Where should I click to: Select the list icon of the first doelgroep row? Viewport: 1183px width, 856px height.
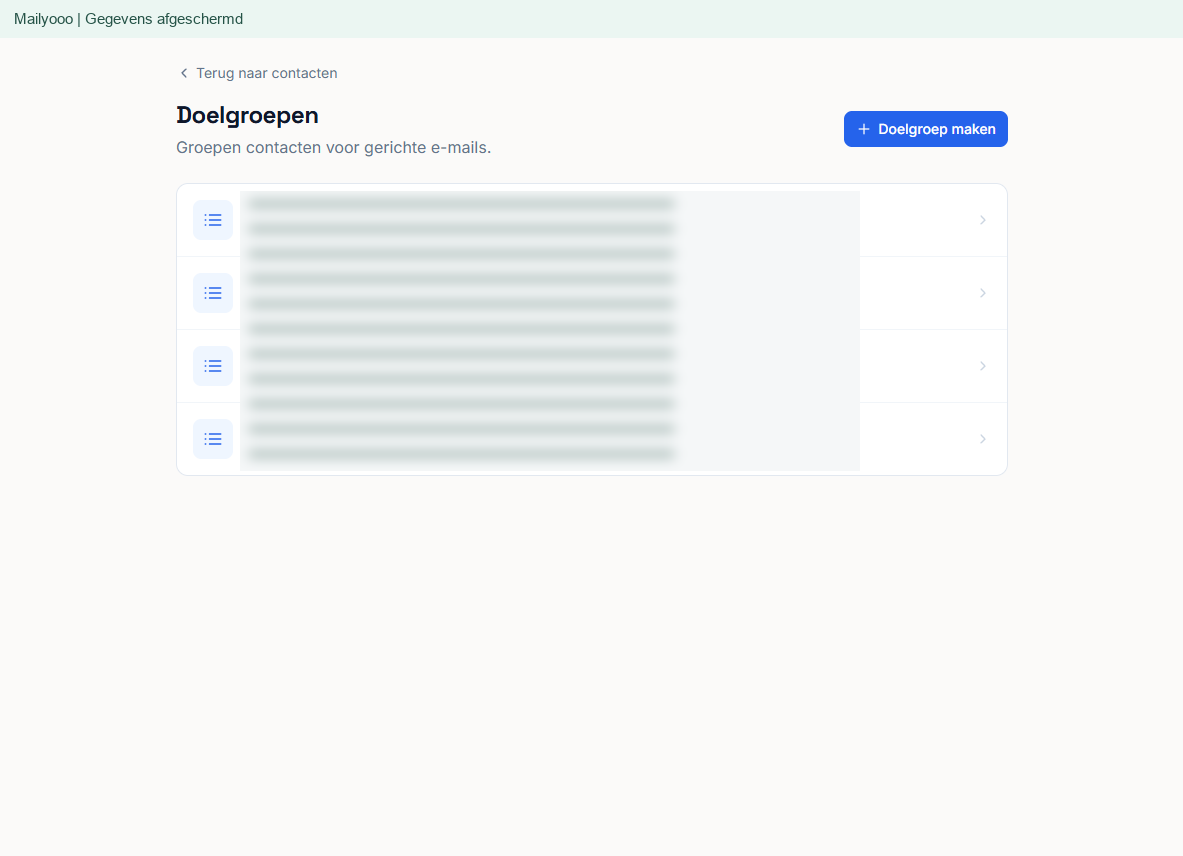point(213,220)
